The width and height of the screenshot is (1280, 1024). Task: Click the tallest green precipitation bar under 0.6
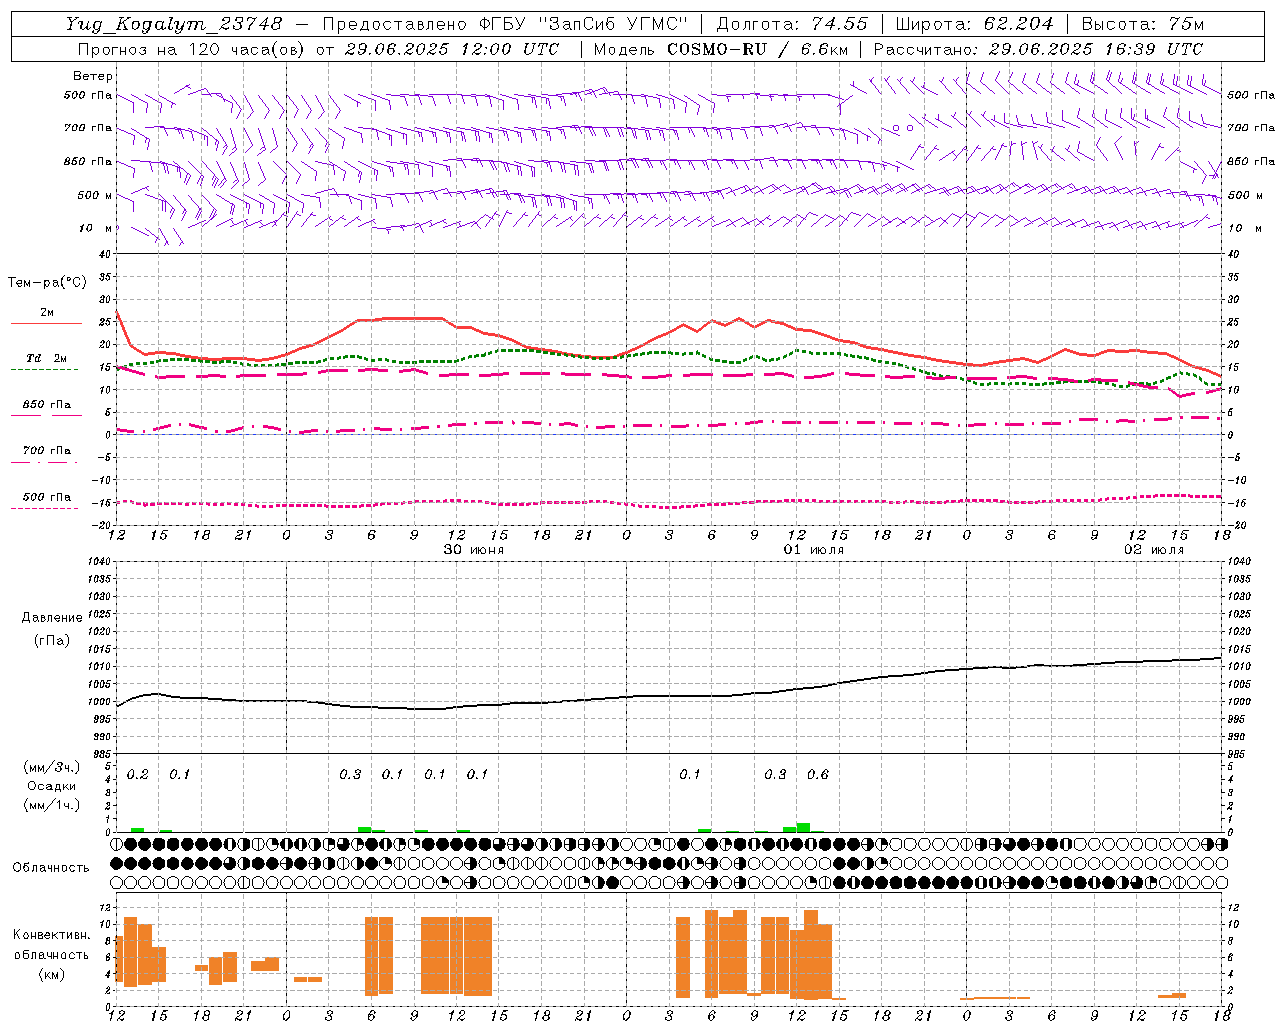pyautogui.click(x=803, y=828)
